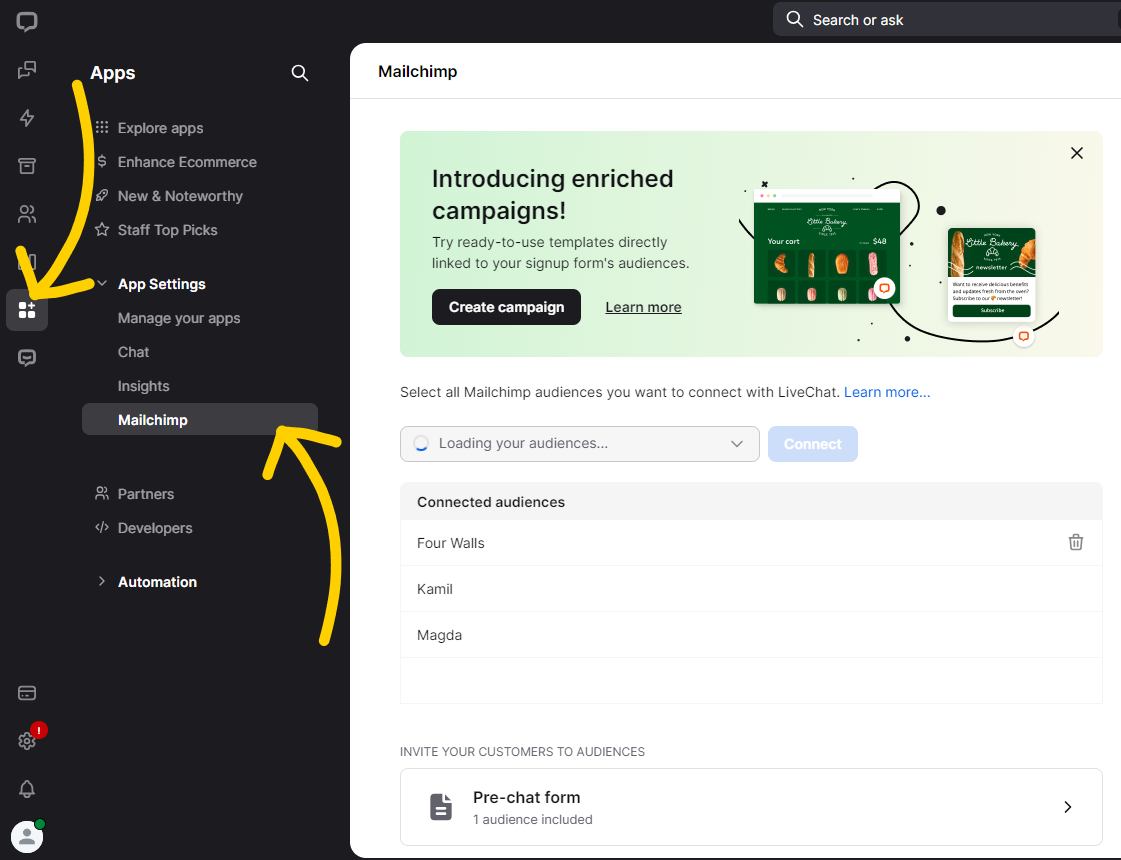Open the blue Learn more... link

(887, 392)
